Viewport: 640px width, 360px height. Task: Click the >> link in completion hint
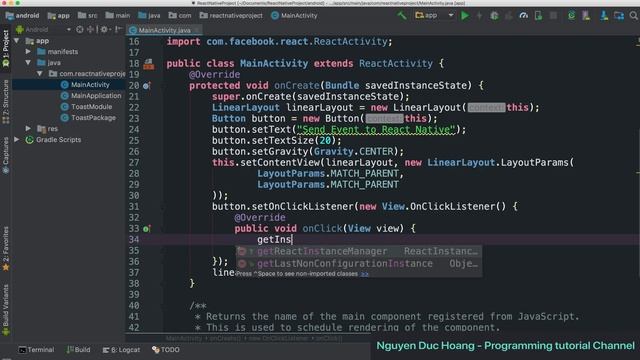pos(364,274)
